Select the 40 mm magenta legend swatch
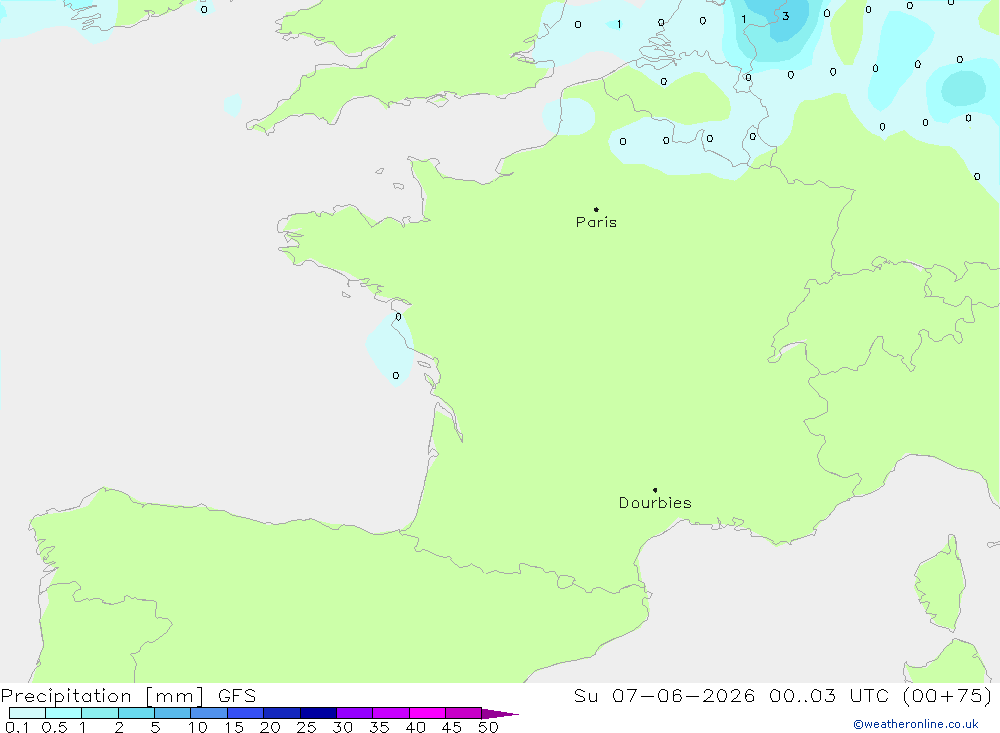Viewport: 1000px width, 733px height. [427, 713]
